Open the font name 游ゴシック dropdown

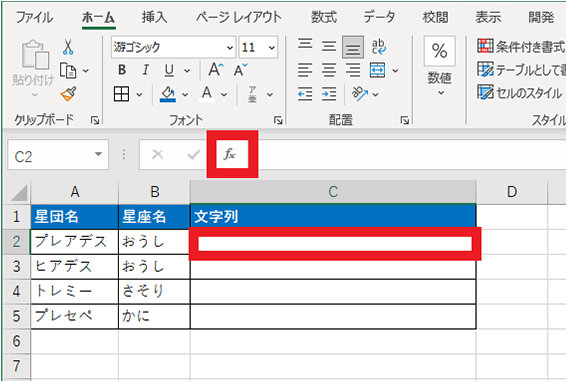(230, 47)
